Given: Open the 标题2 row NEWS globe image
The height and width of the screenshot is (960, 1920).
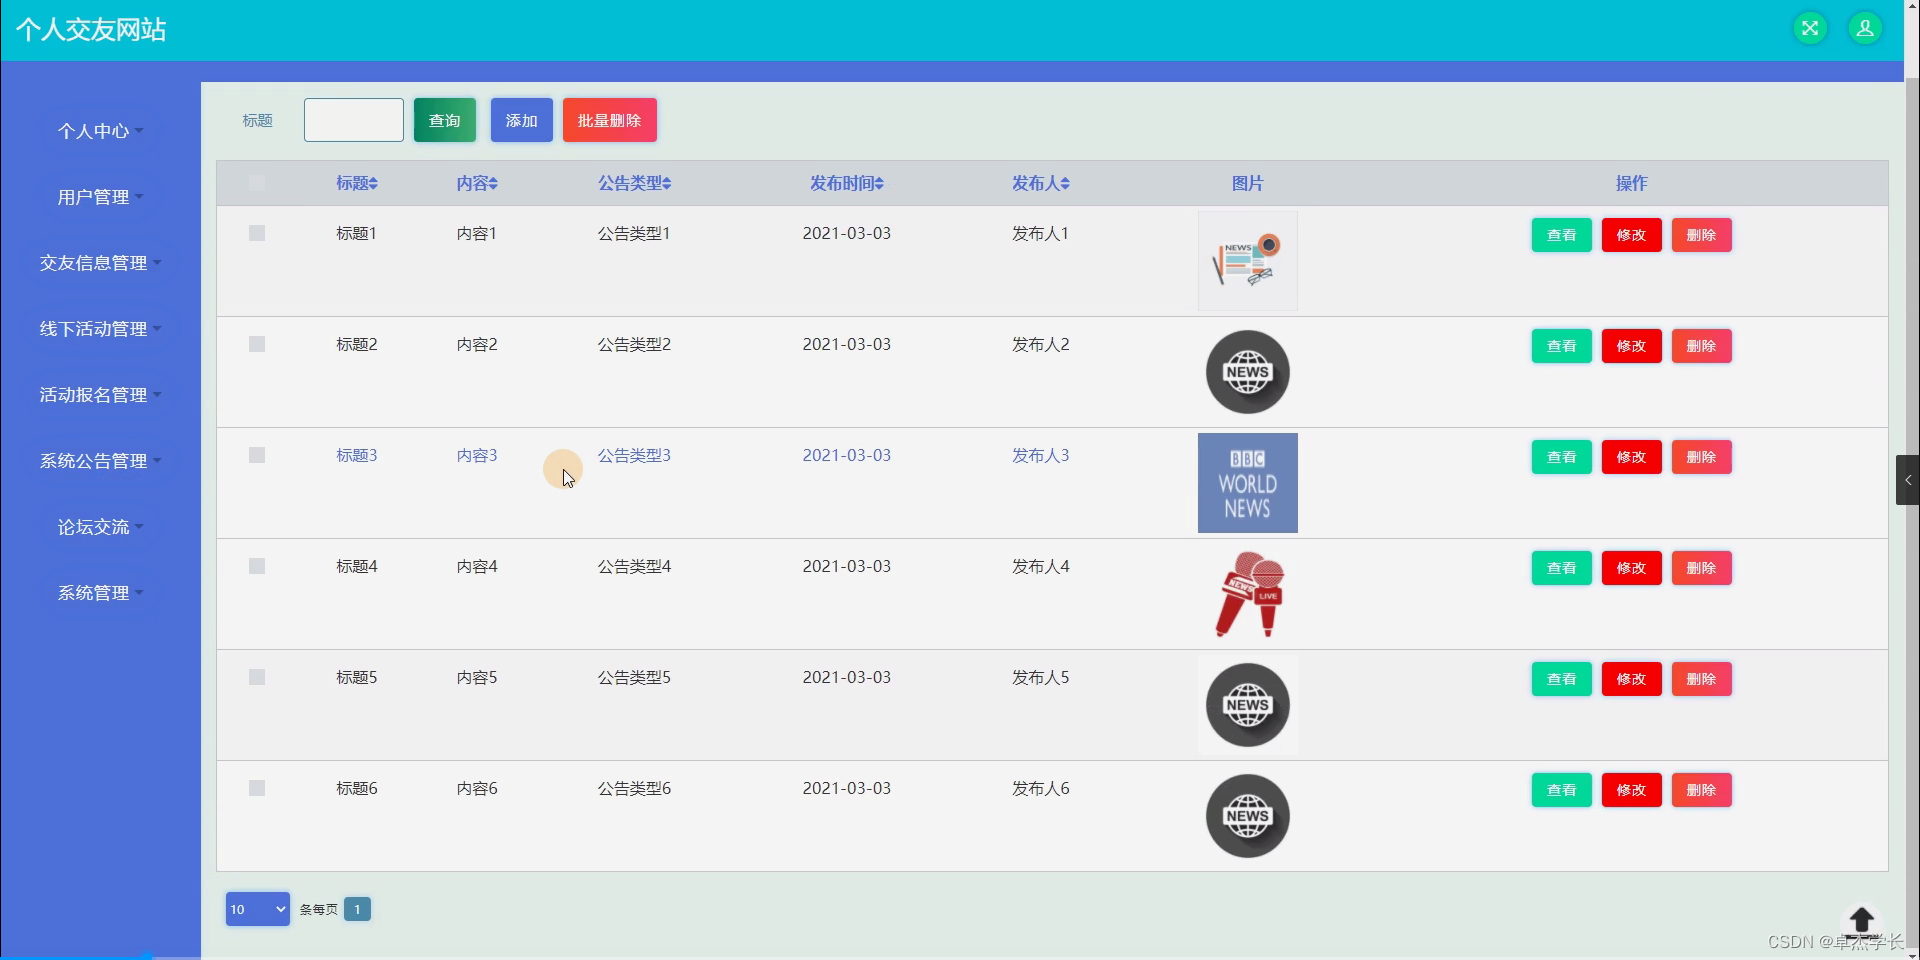Looking at the screenshot, I should (1248, 372).
